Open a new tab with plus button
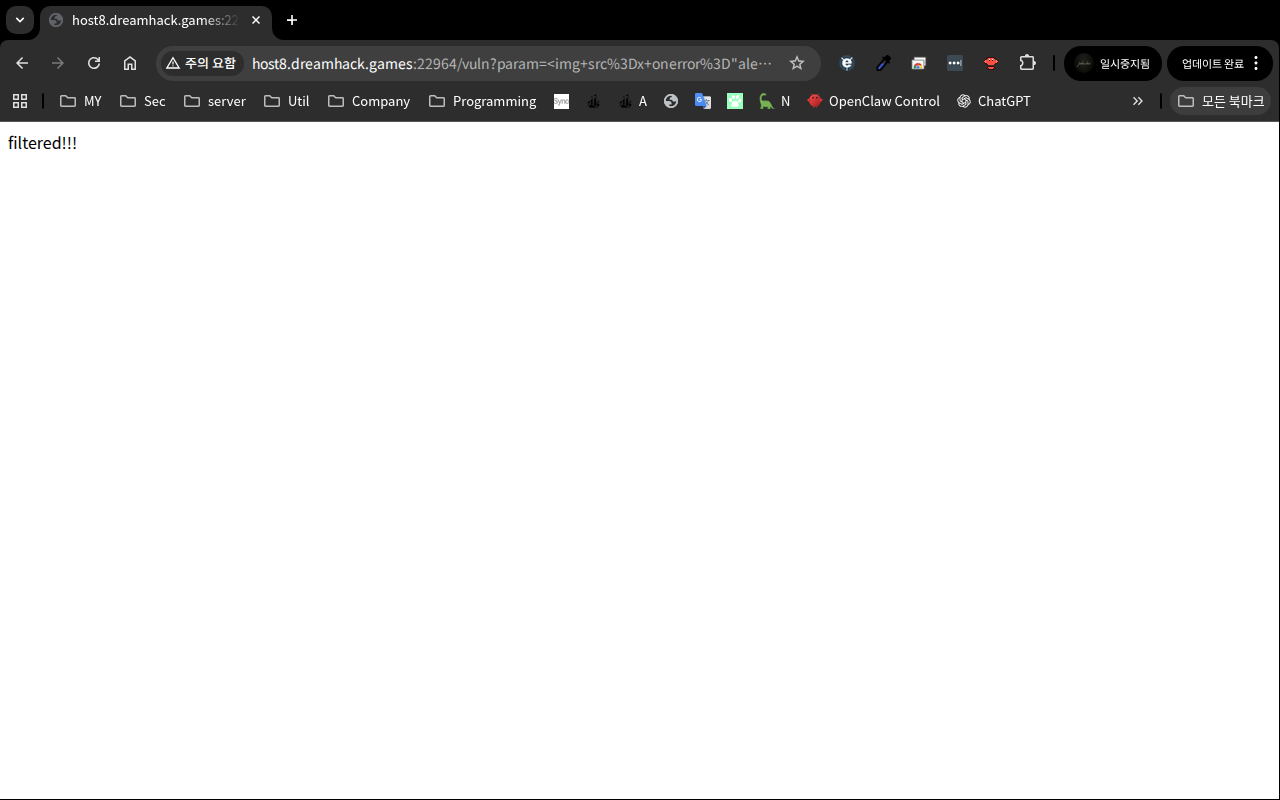 click(292, 20)
